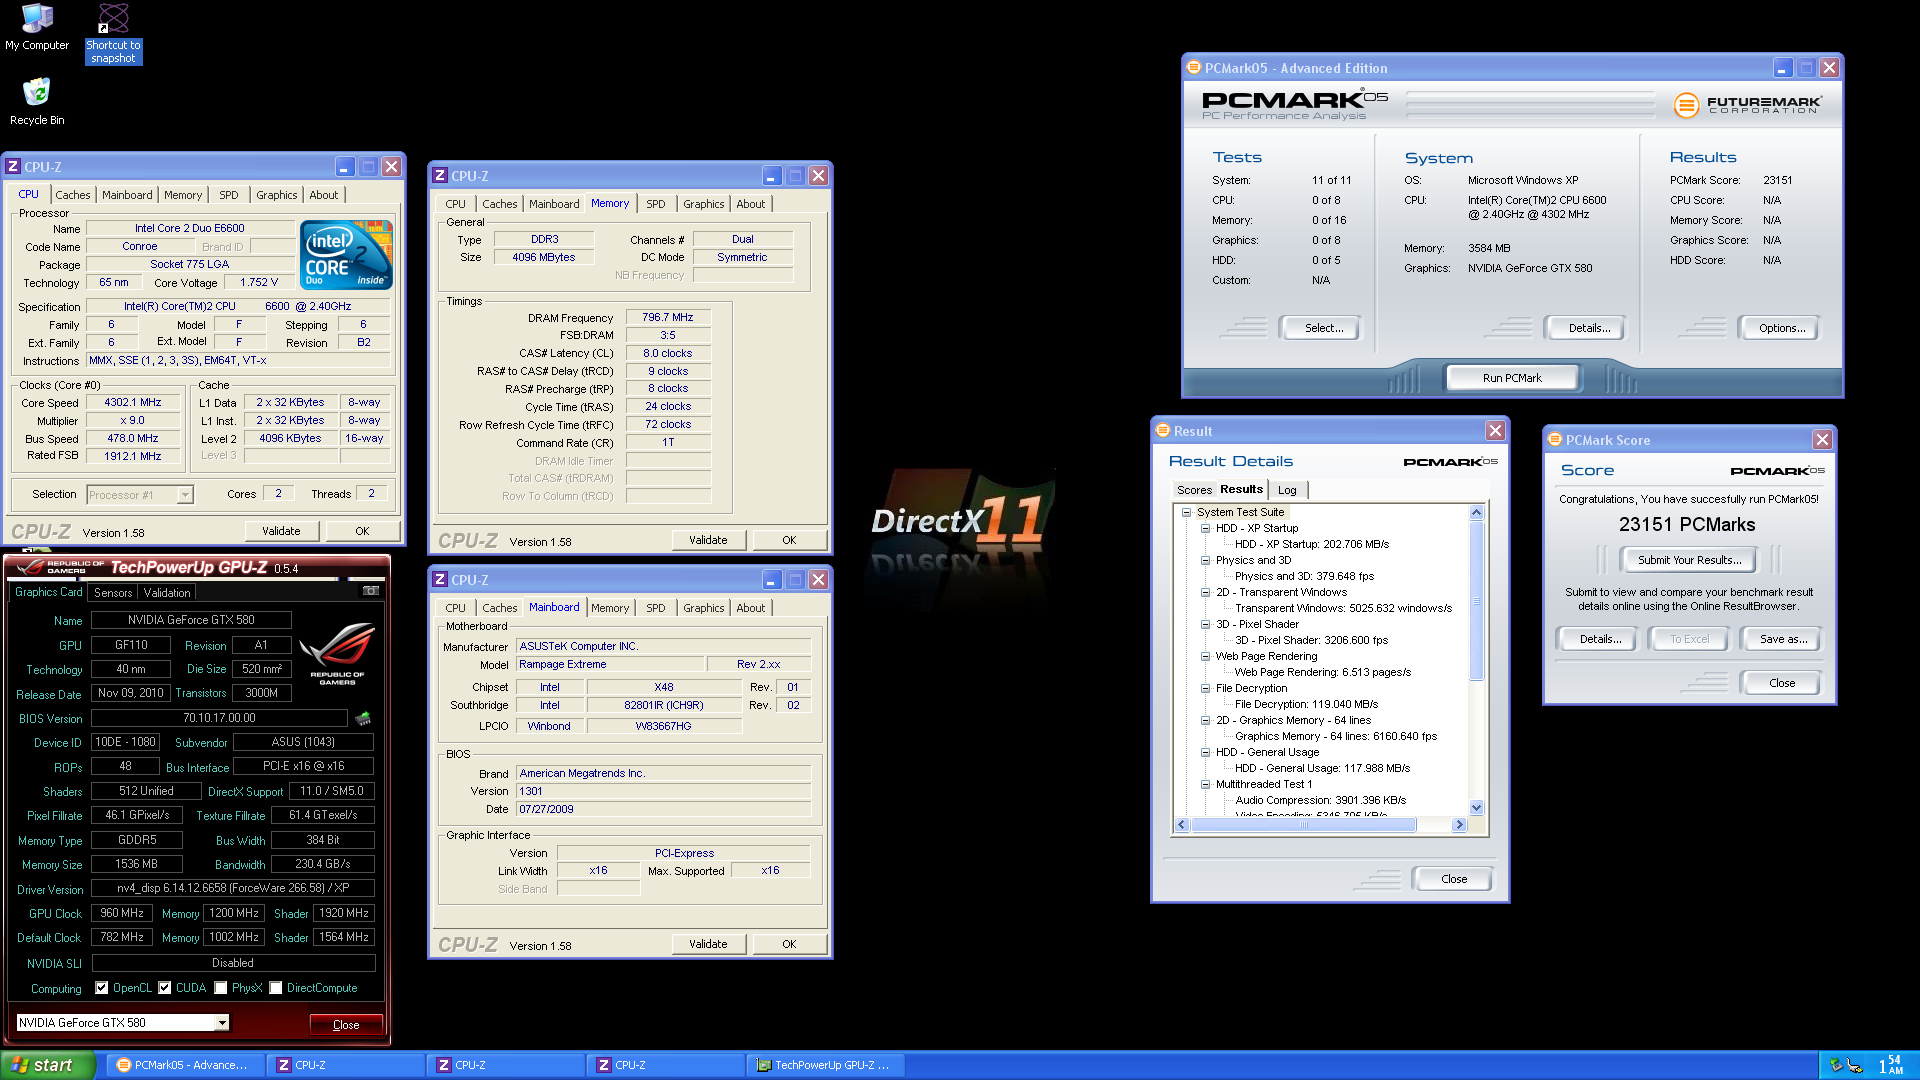1920x1080 pixels.
Task: Open Caches tab in the CPU-Z CPU window
Action: click(x=73, y=195)
